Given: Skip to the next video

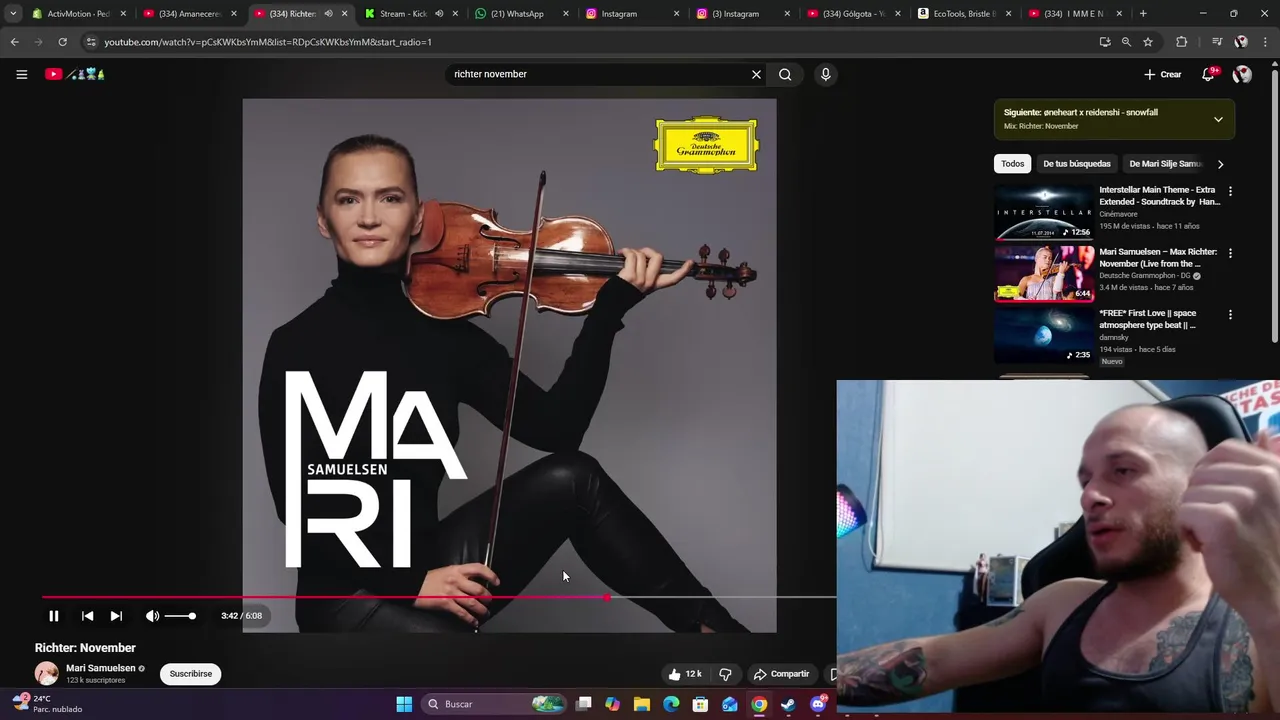Looking at the screenshot, I should click(116, 616).
